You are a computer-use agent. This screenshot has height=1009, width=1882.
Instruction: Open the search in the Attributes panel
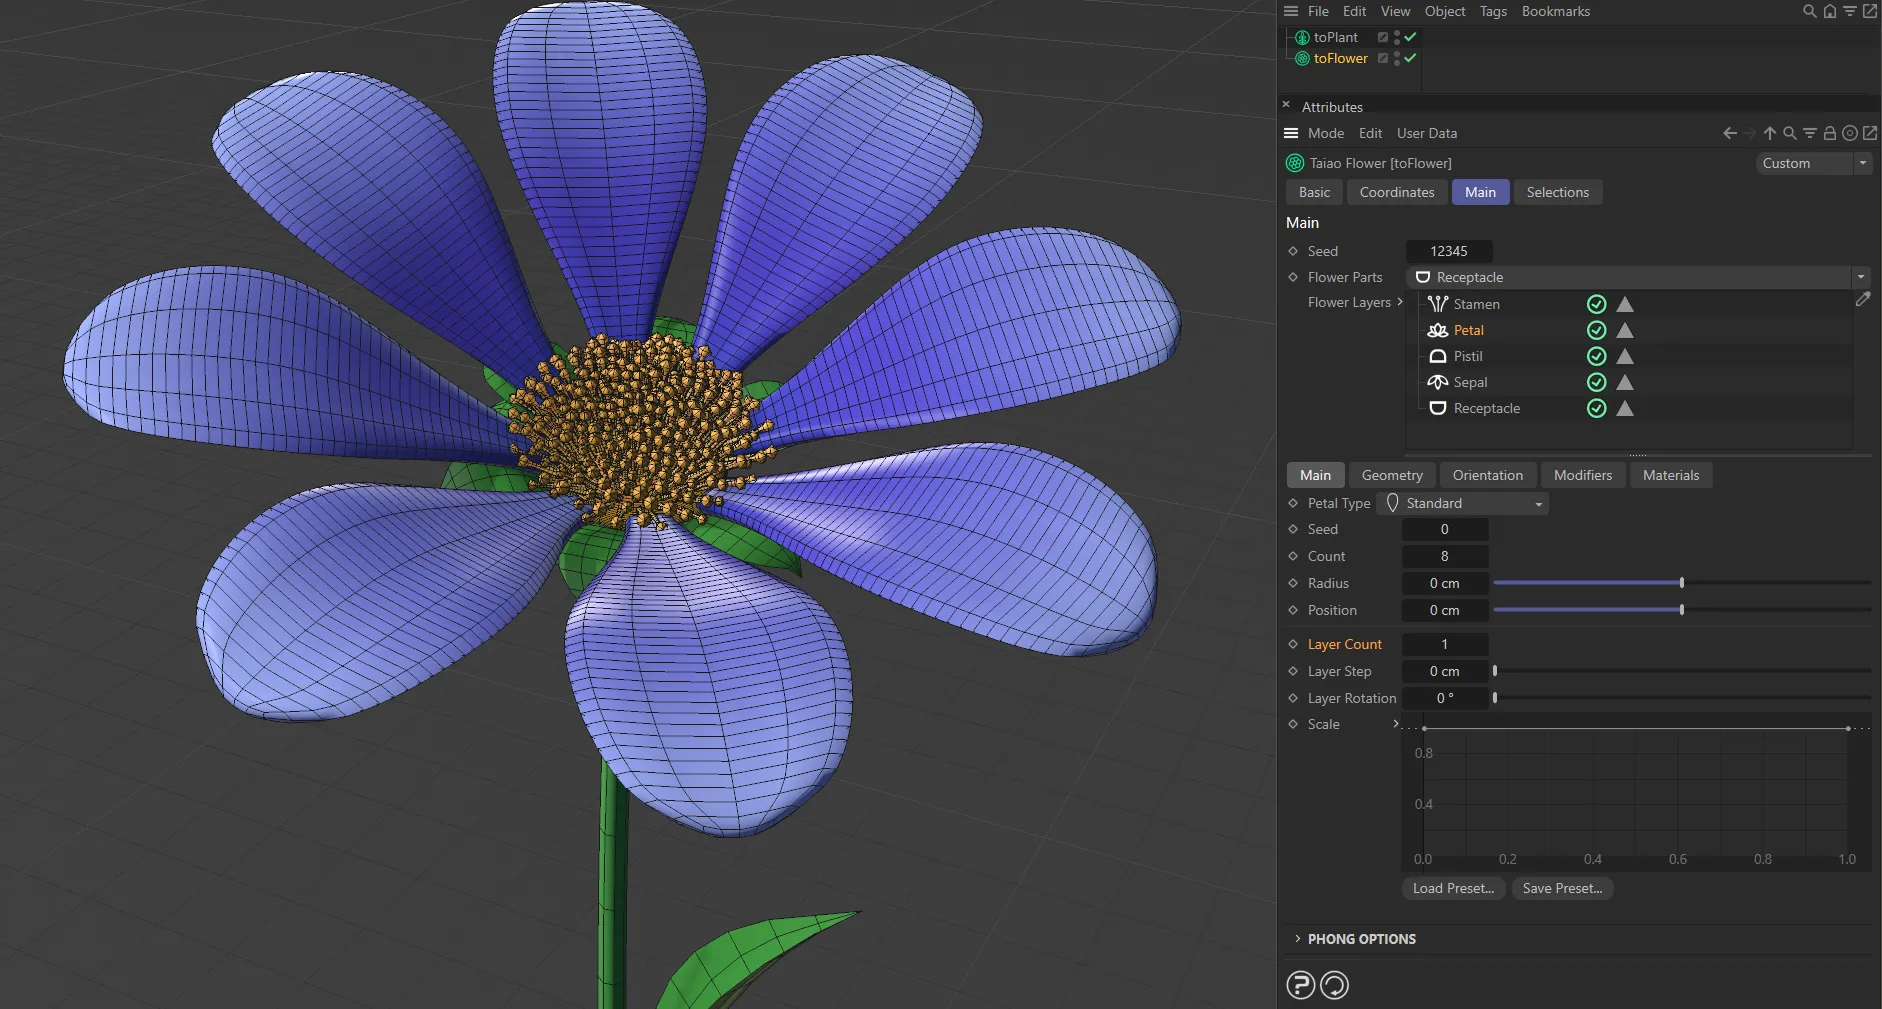[1789, 132]
